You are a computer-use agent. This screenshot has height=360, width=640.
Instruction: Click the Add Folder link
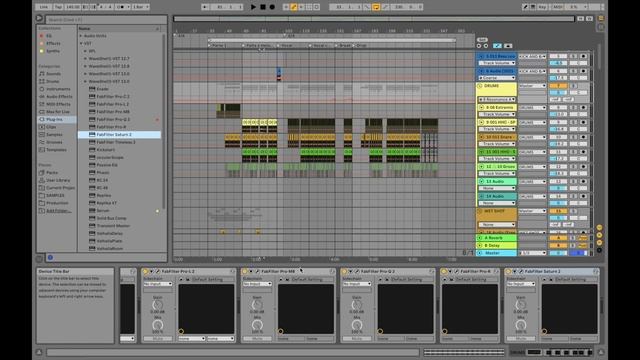click(x=59, y=211)
